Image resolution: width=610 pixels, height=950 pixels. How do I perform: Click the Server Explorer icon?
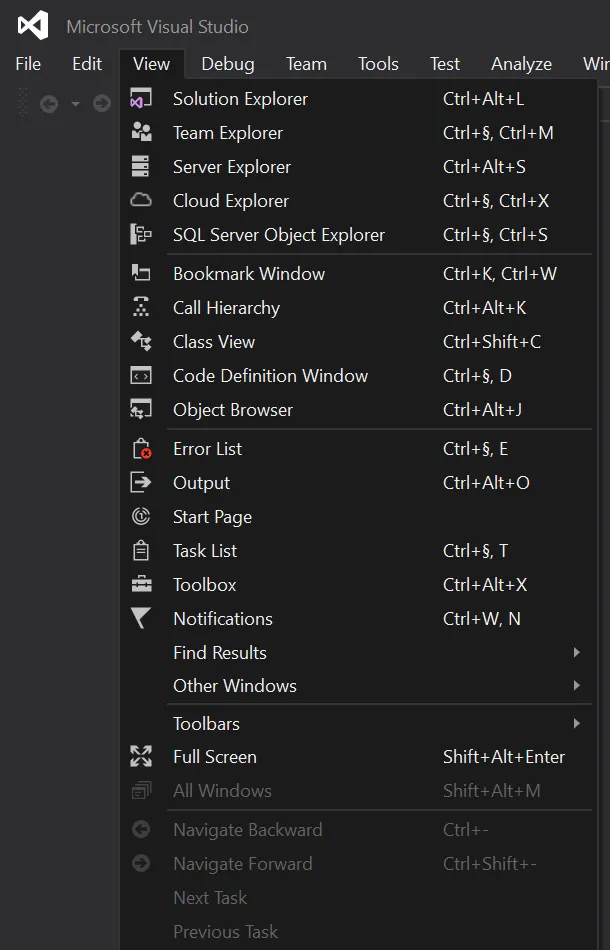click(x=141, y=167)
